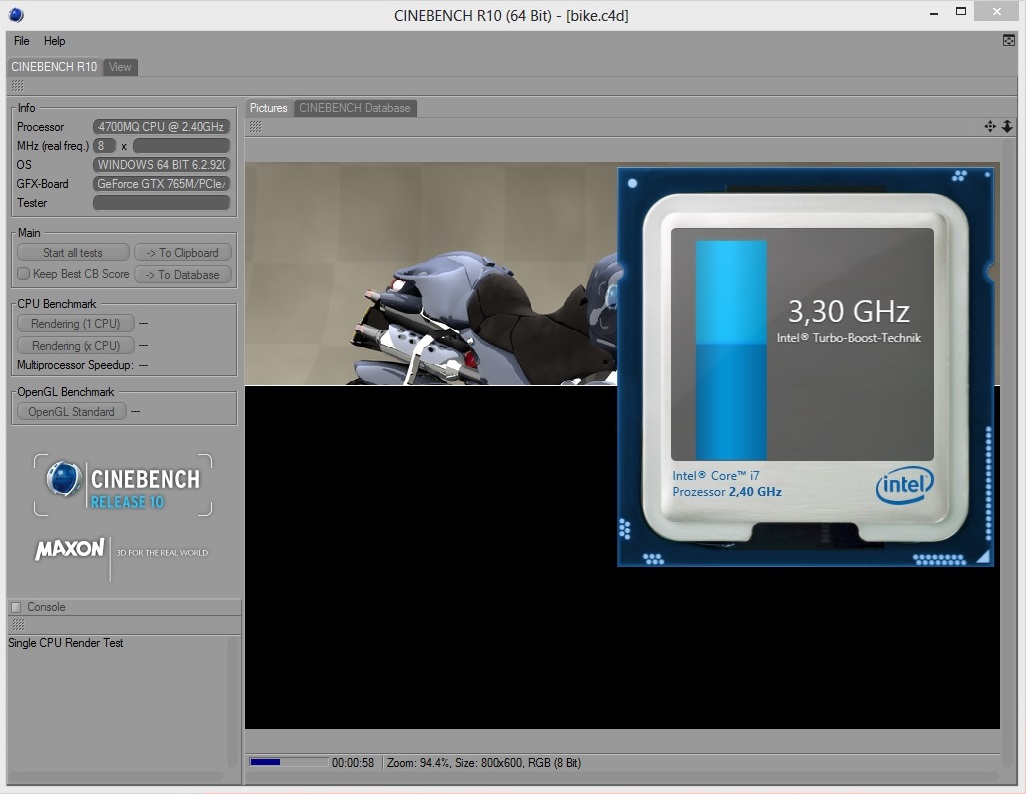Click the Rendering (1 CPU) button
The width and height of the screenshot is (1026, 794).
75,323
